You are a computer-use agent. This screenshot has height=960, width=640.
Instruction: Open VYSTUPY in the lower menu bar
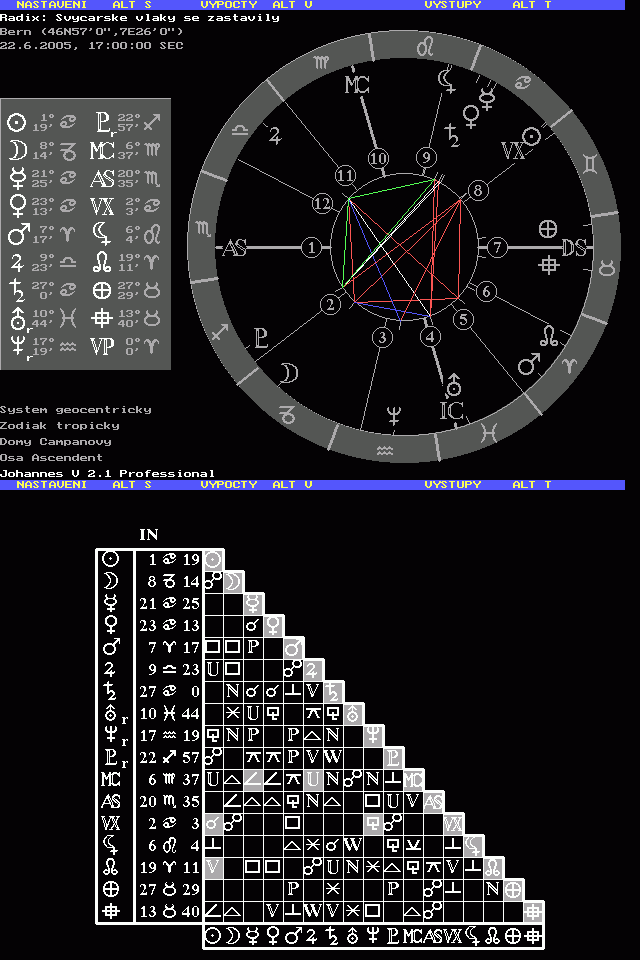tap(452, 484)
